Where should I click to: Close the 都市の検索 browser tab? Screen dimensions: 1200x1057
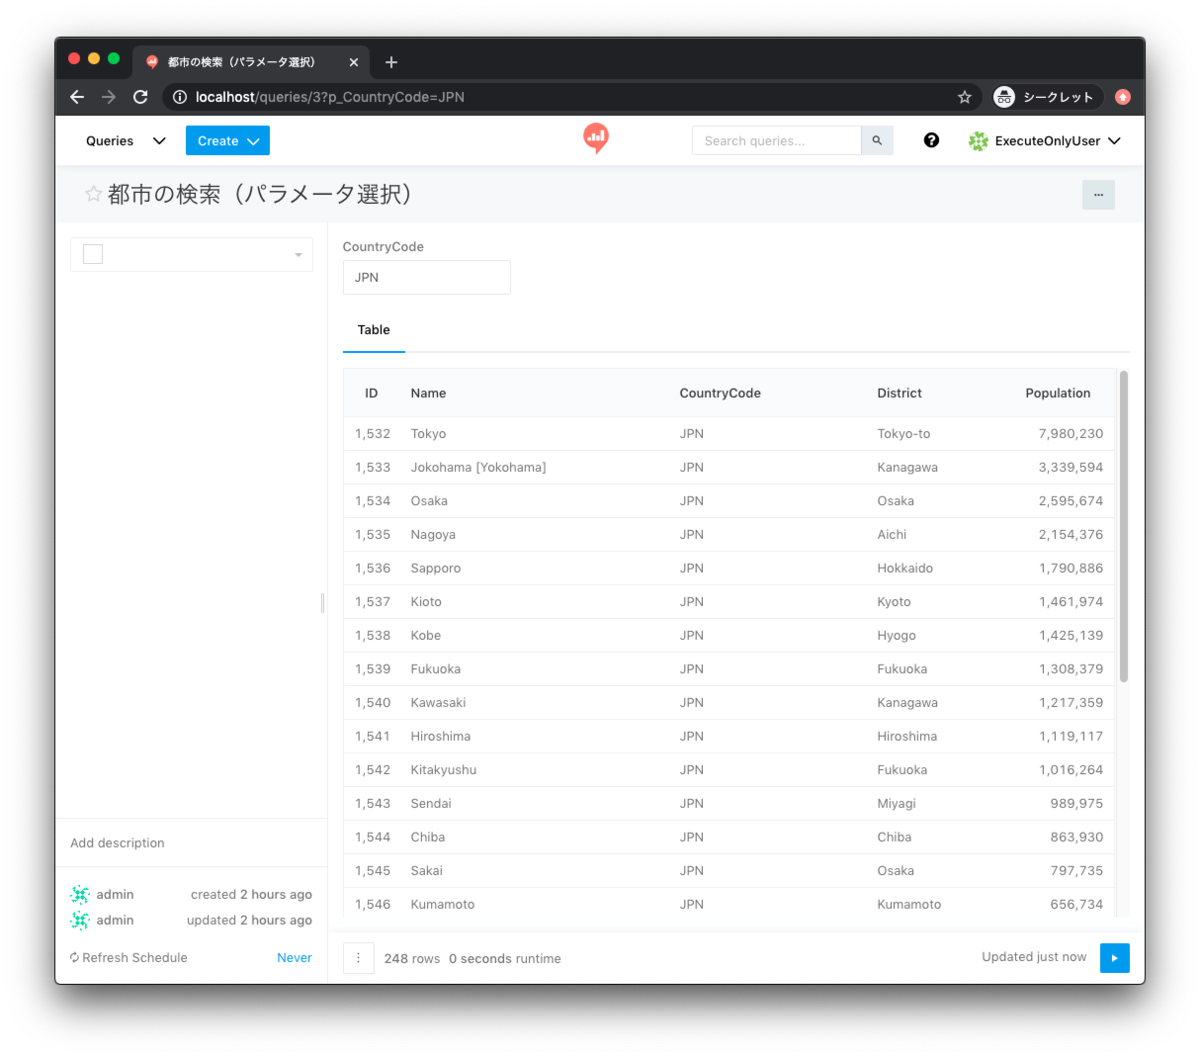(x=353, y=62)
